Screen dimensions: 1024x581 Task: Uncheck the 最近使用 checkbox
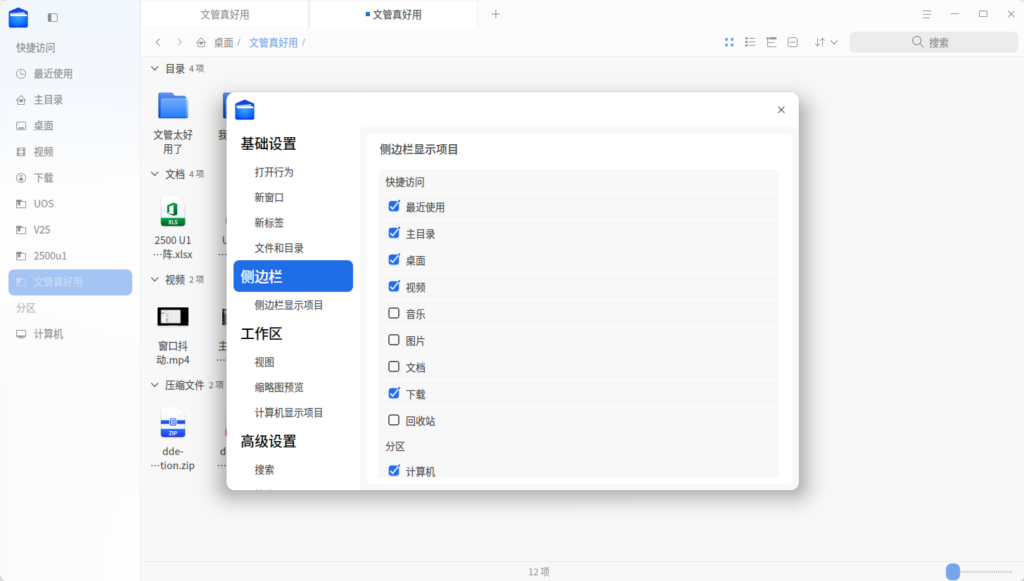pyautogui.click(x=394, y=207)
